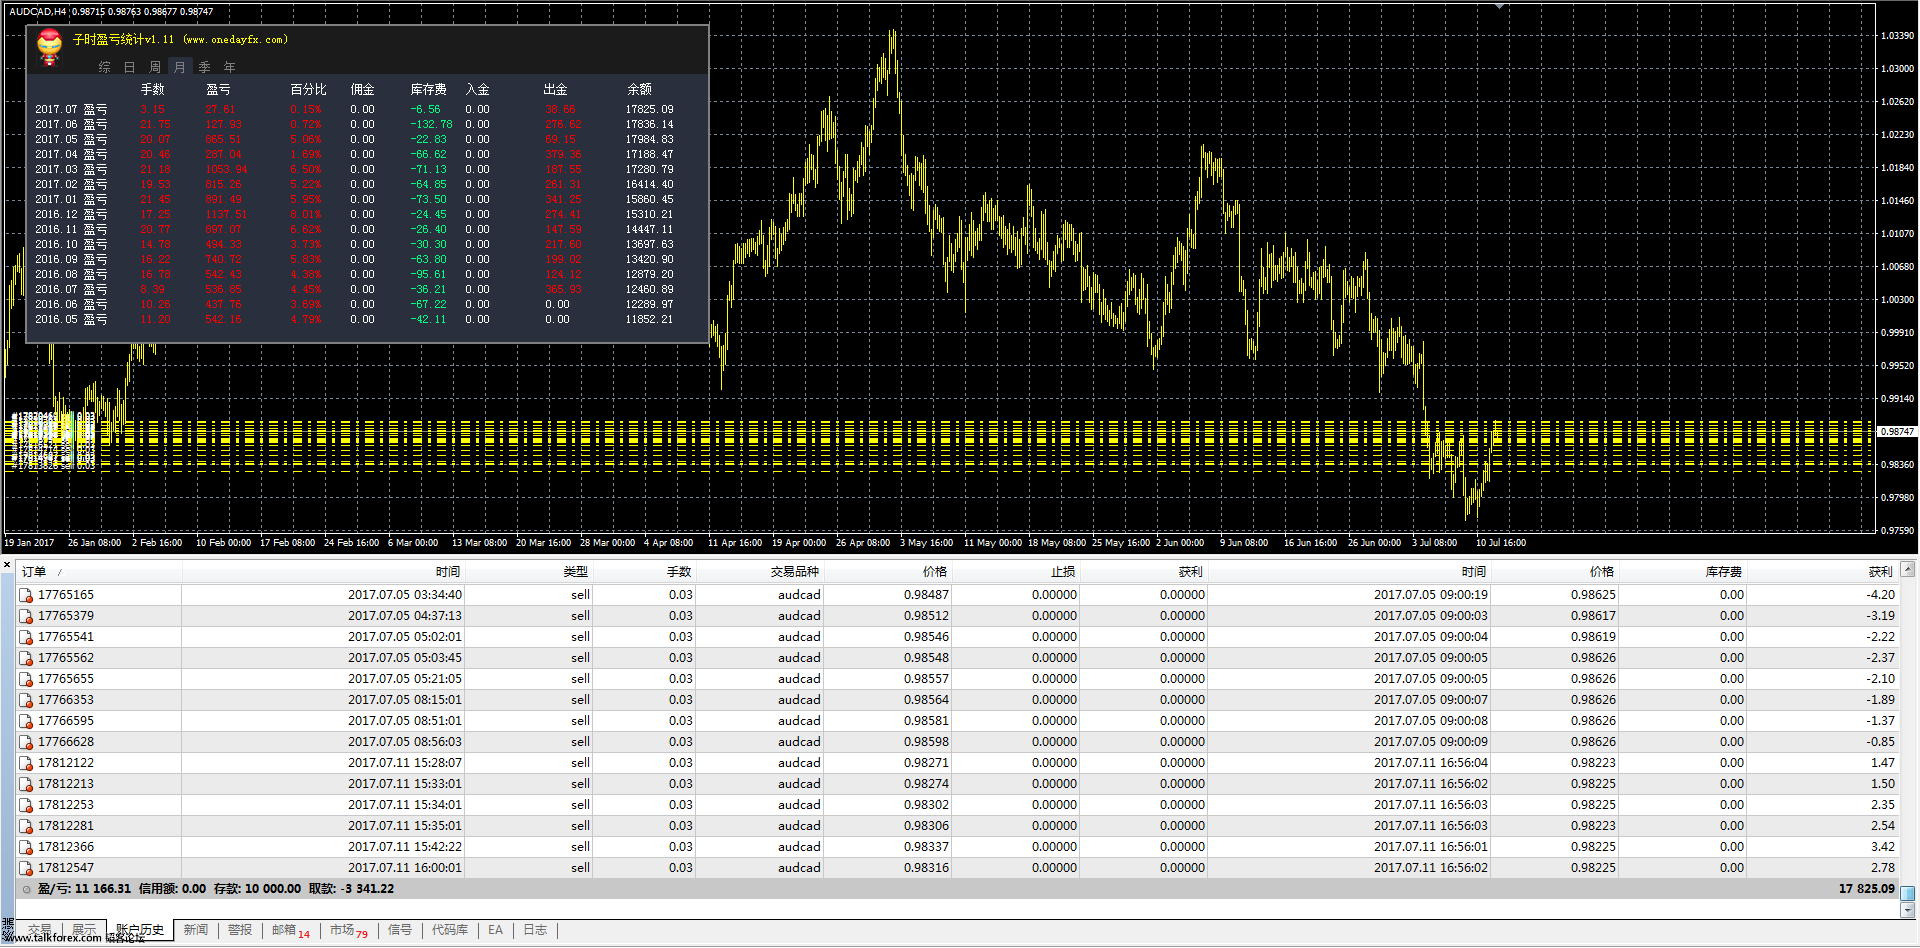Click open time 2017.07.05 03:34:40

click(x=405, y=595)
